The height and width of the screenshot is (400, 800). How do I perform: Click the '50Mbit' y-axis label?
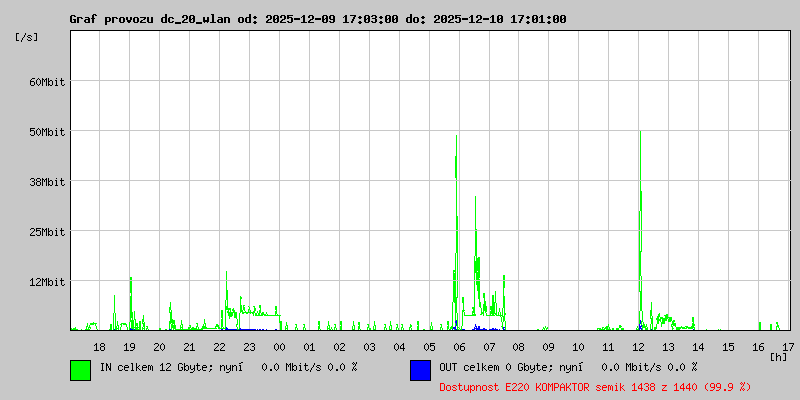click(47, 132)
